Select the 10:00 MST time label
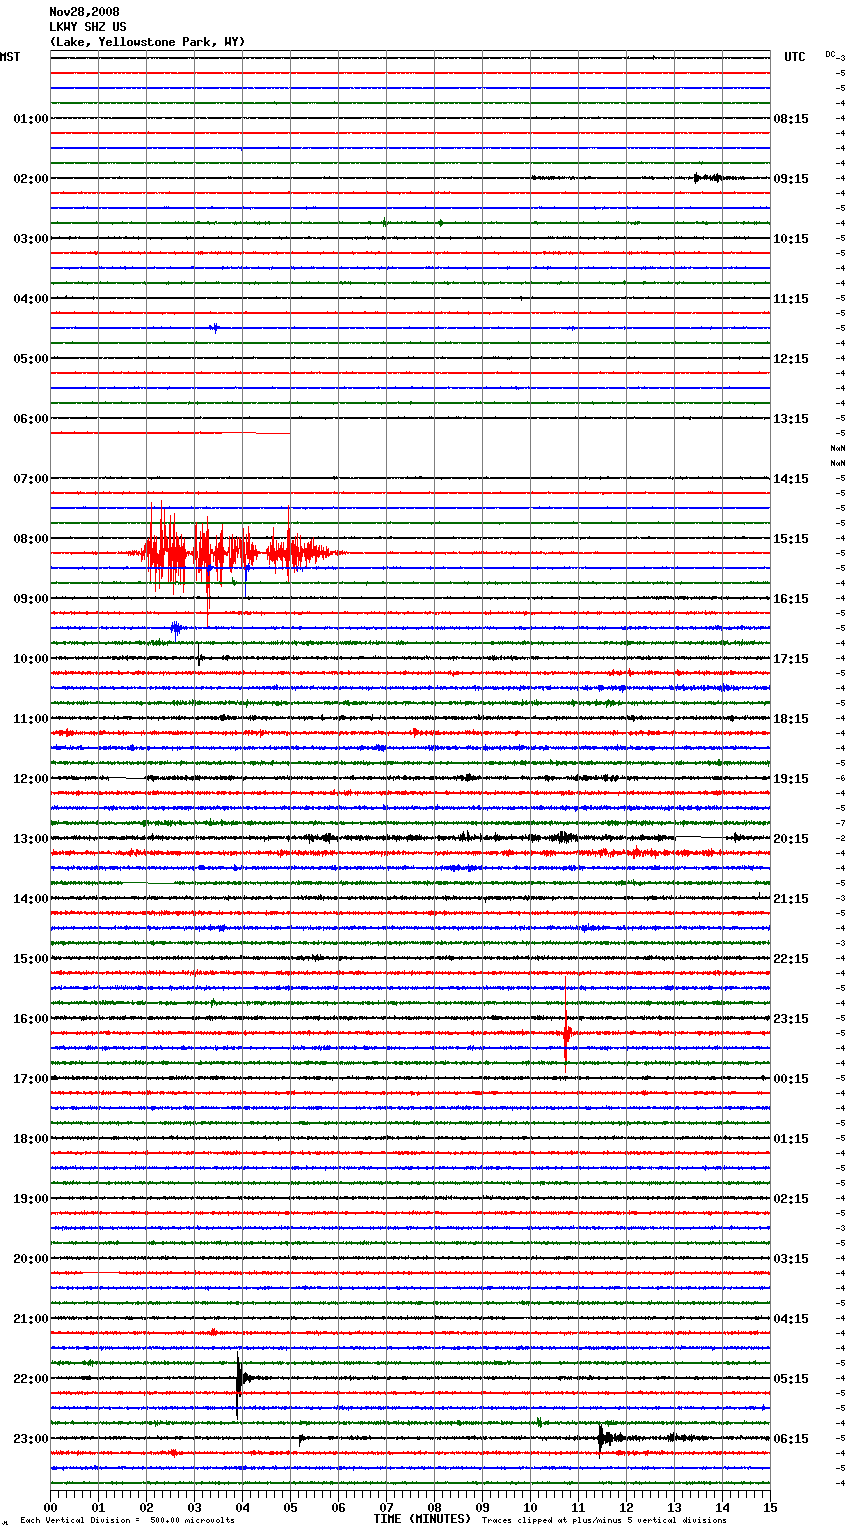Viewport: 850px width, 1534px height. [x=31, y=659]
